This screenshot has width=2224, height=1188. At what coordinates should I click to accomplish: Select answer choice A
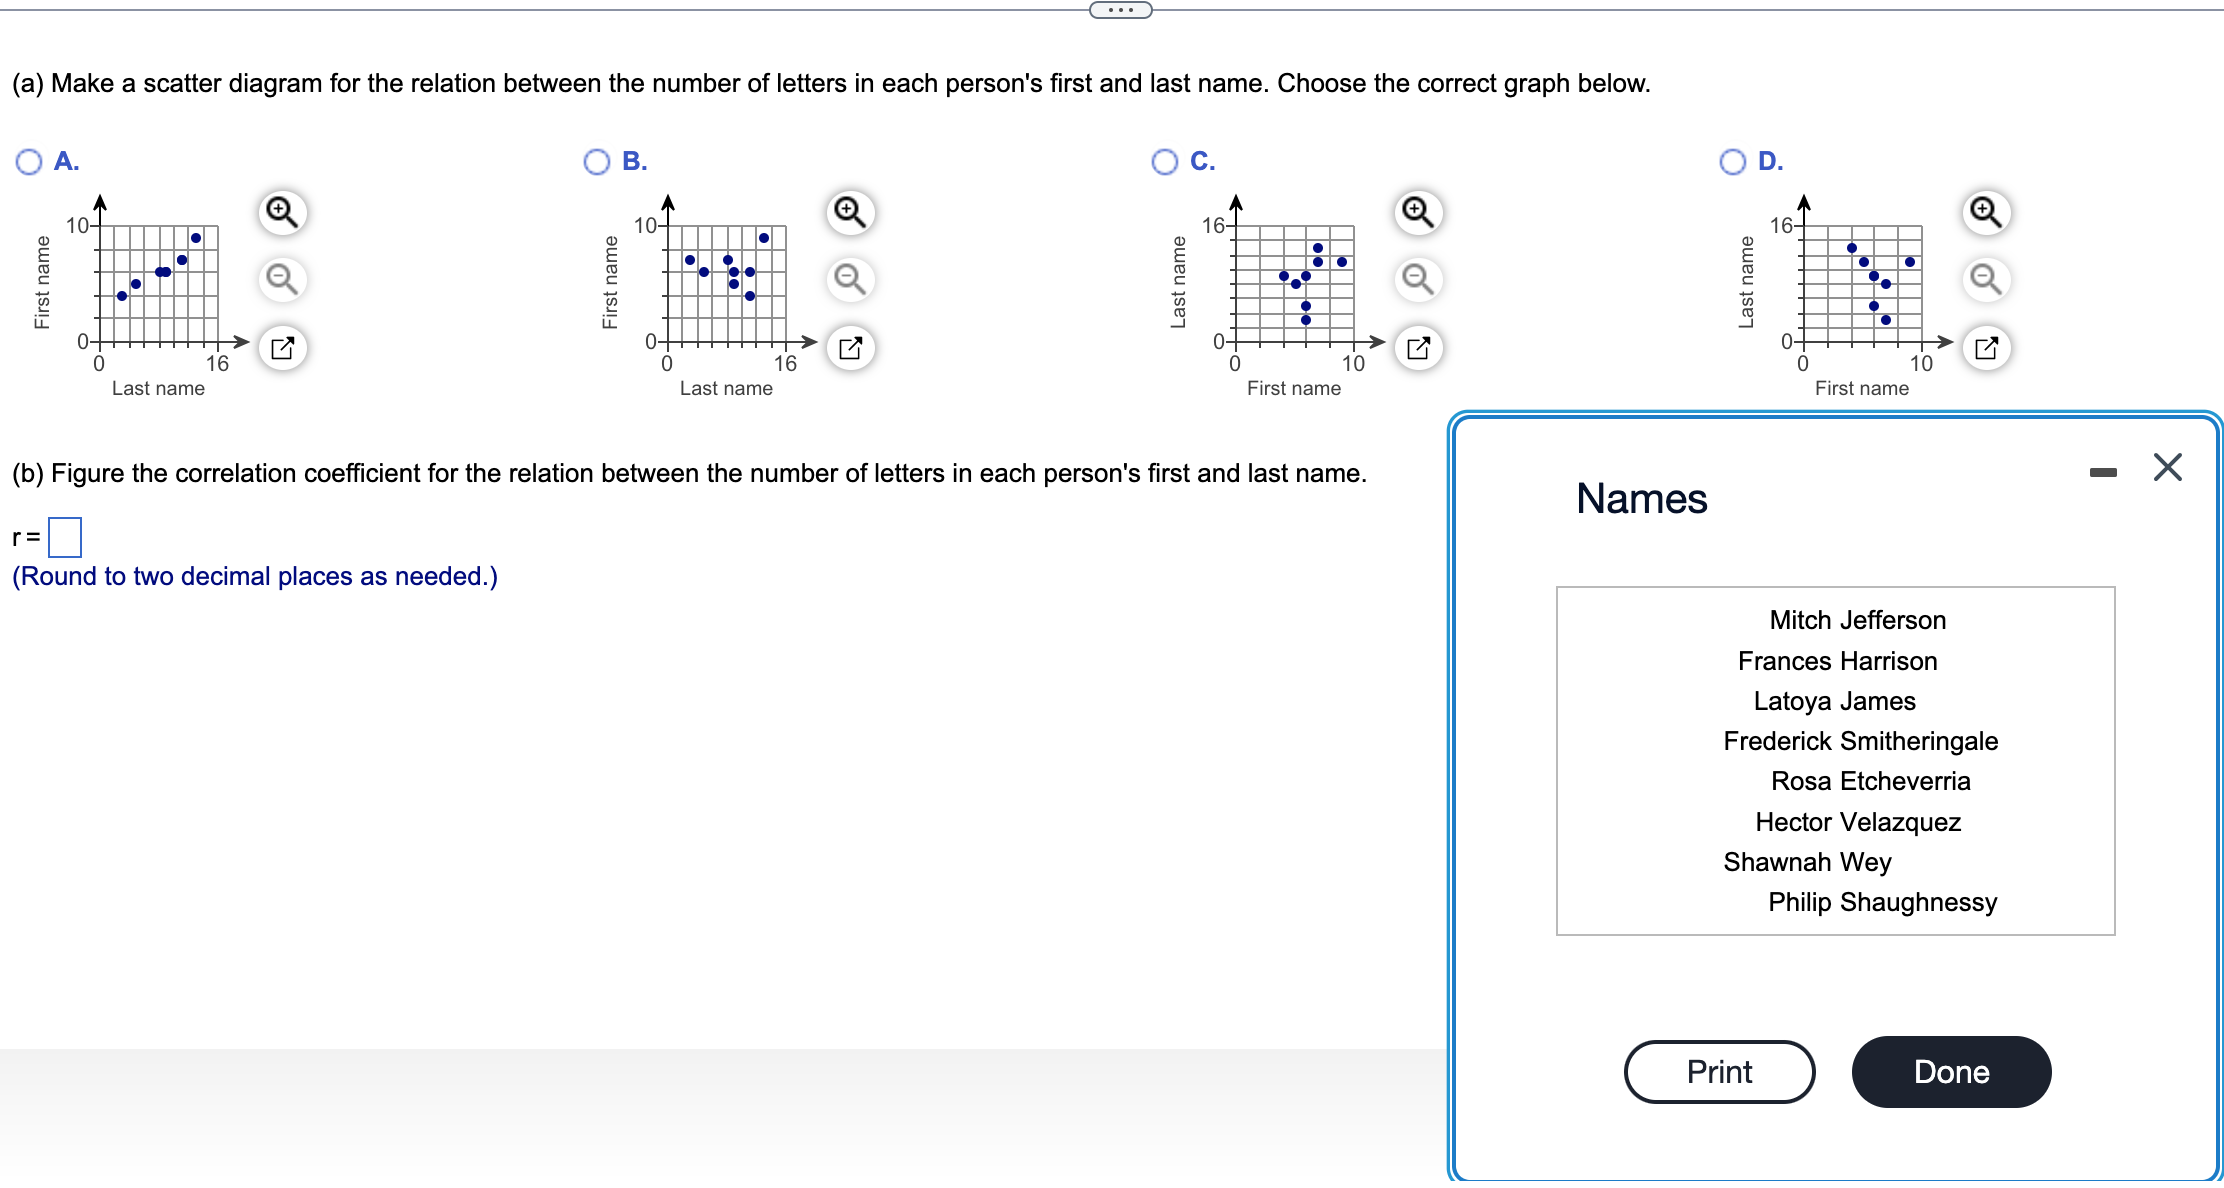[27, 160]
